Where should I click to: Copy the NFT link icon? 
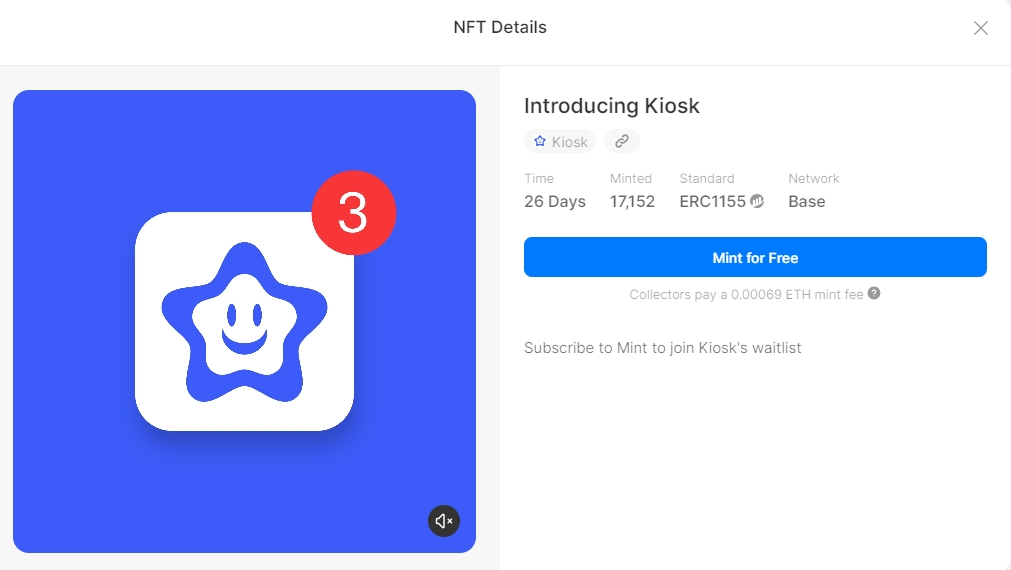[x=622, y=141]
